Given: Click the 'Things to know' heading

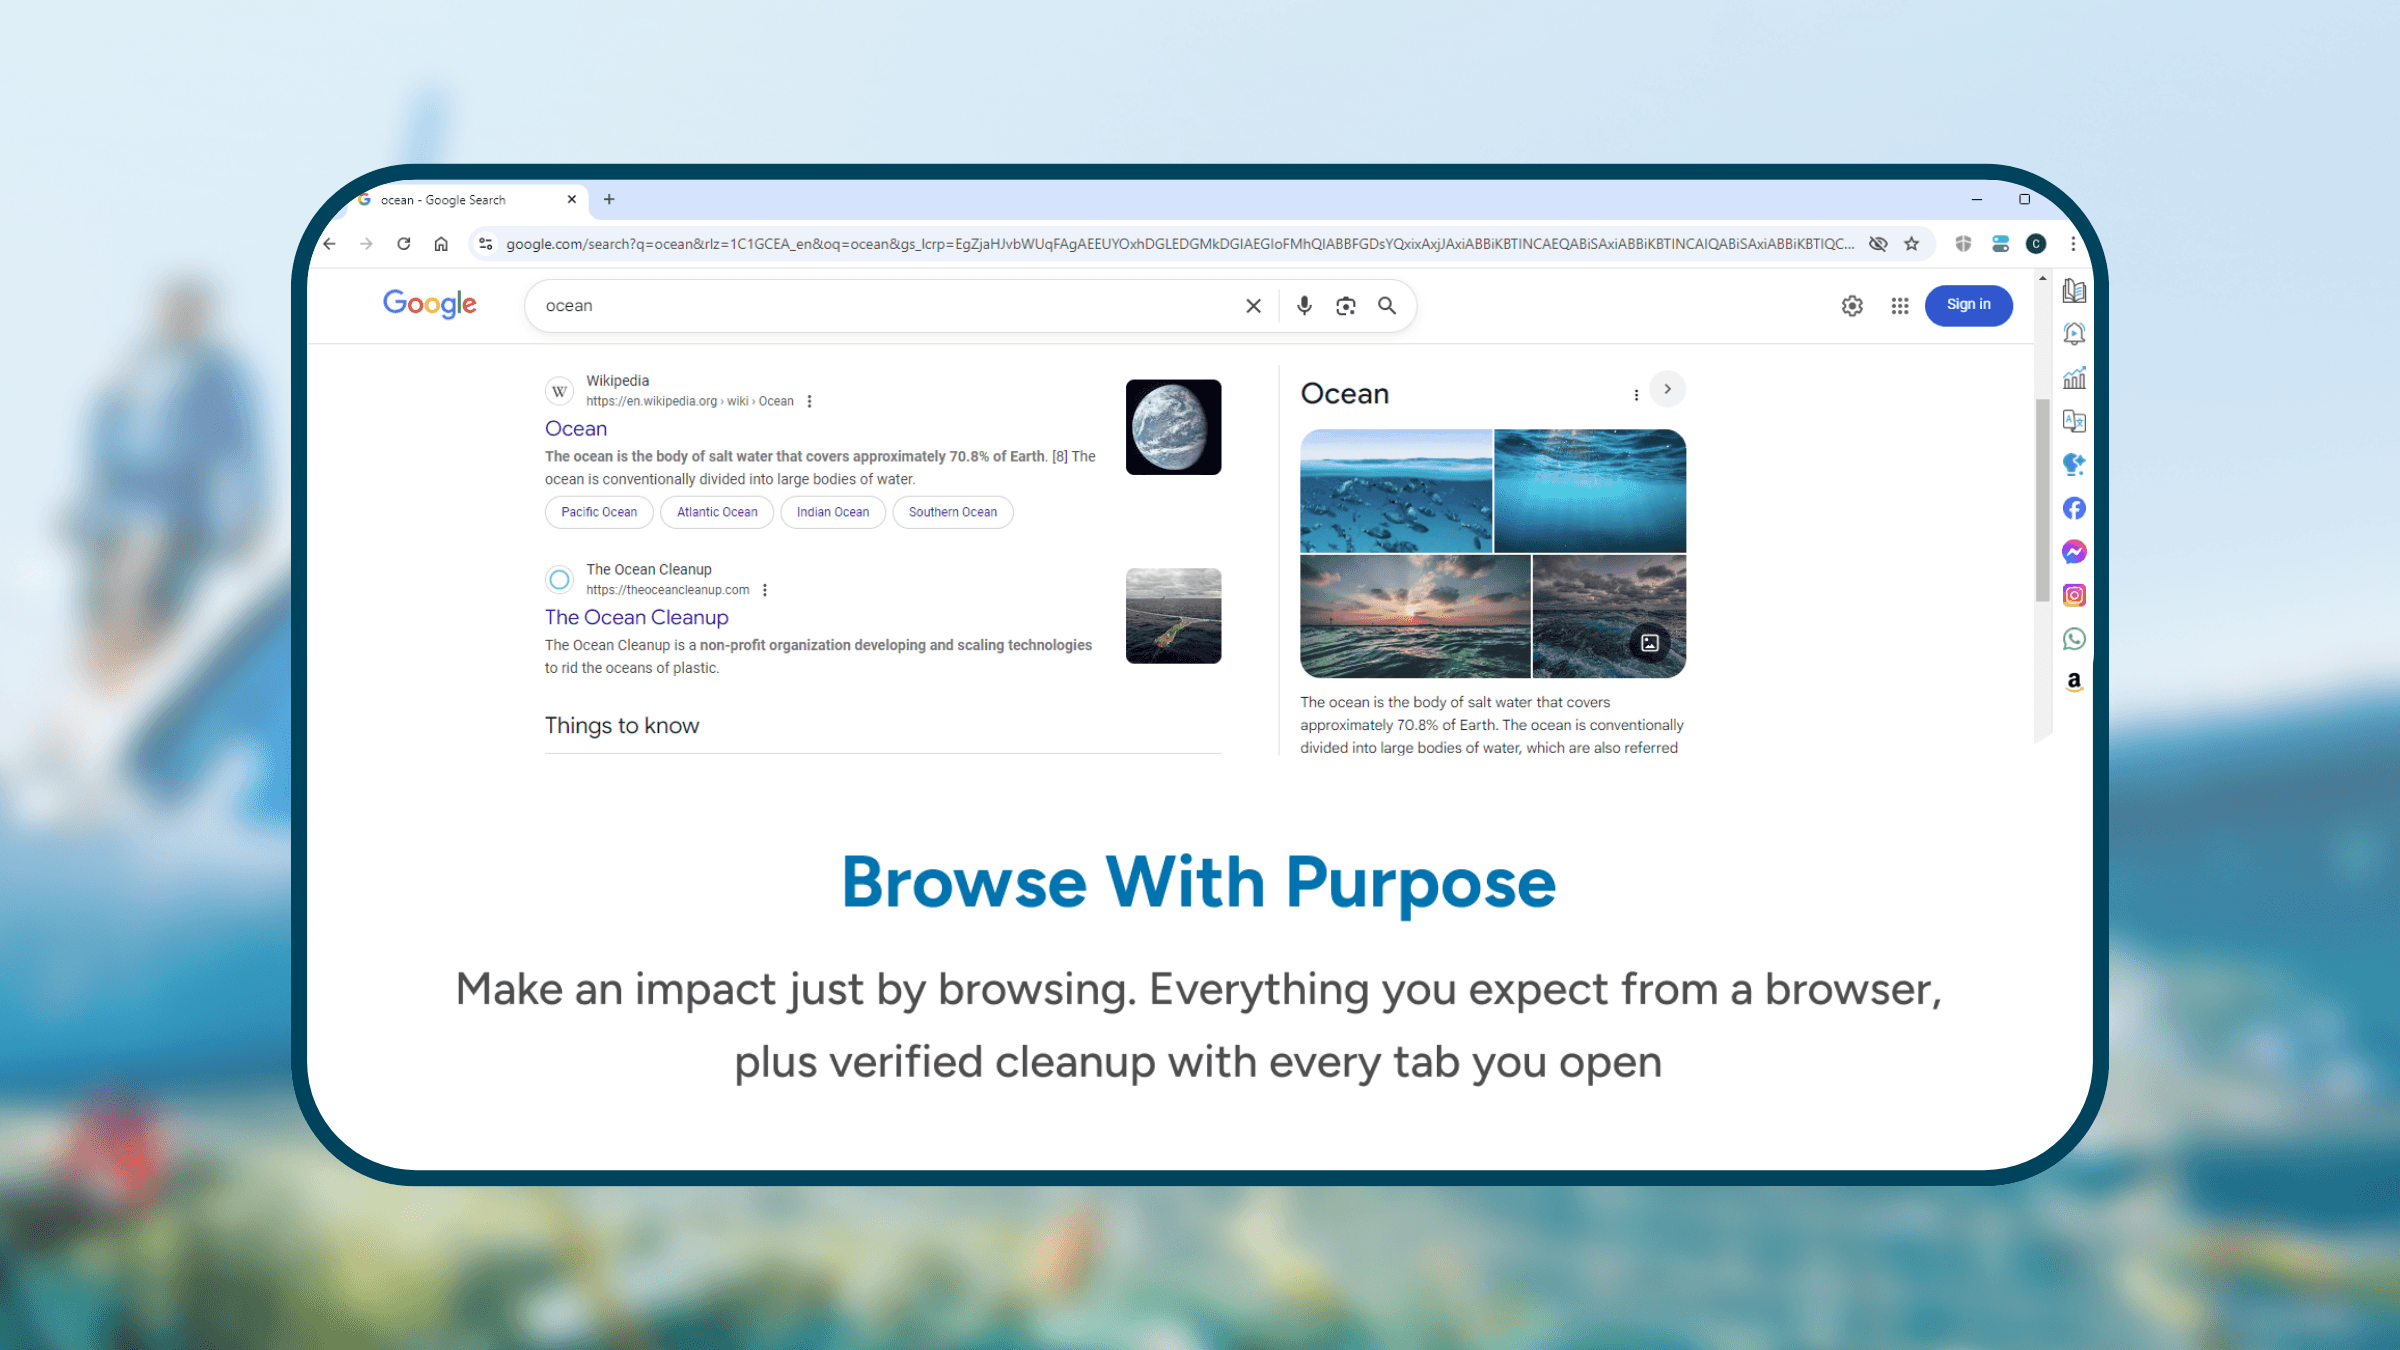Looking at the screenshot, I should pos(622,726).
